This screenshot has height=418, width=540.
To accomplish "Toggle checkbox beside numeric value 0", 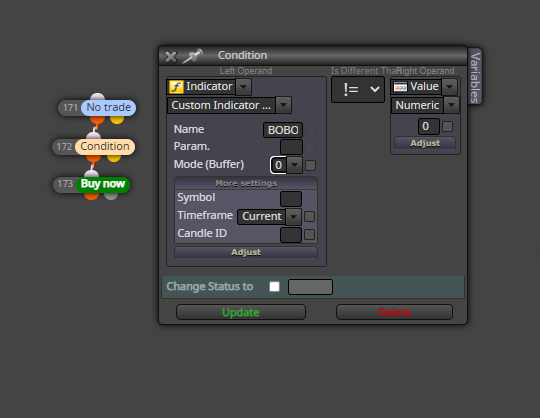I will [447, 126].
